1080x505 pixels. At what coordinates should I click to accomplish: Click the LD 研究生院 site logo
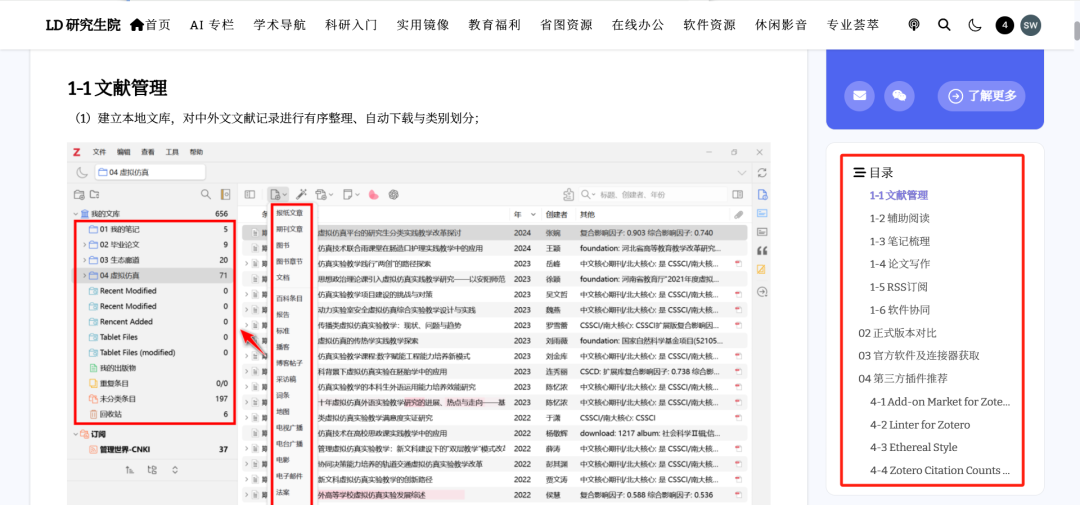(x=83, y=25)
